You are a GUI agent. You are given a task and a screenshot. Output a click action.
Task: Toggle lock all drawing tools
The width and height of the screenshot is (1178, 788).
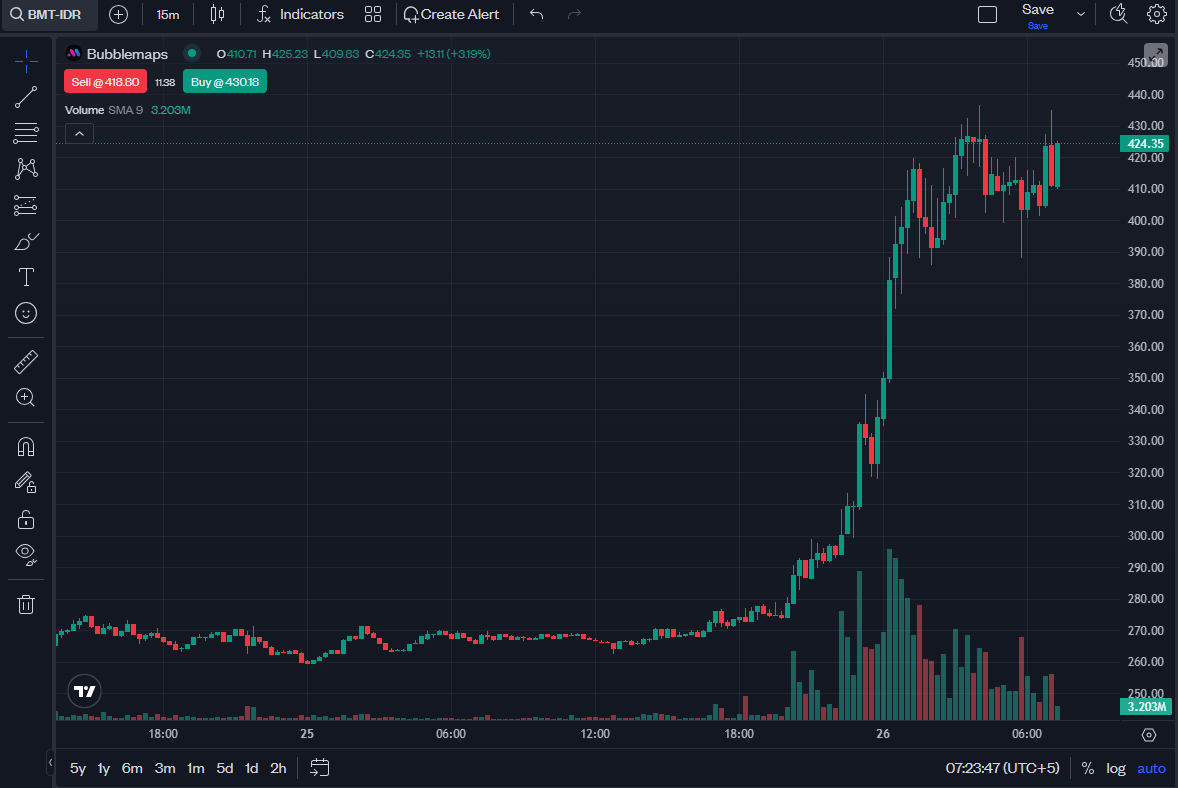(x=26, y=519)
